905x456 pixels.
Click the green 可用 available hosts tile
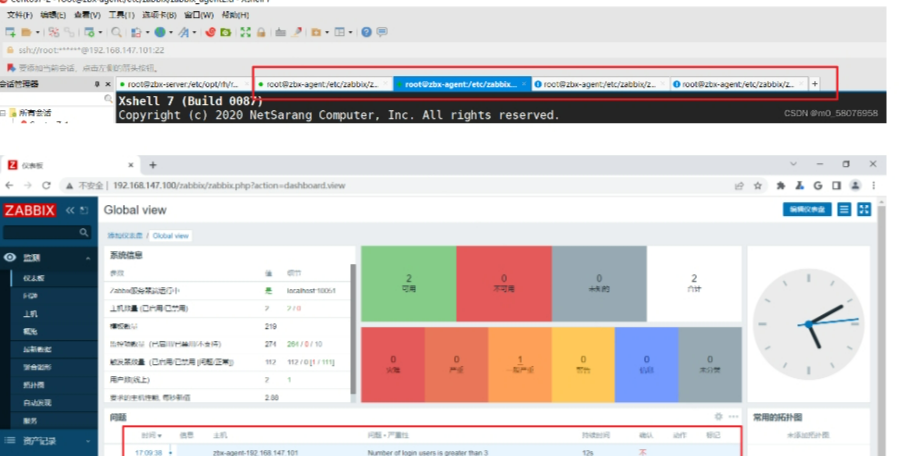pyautogui.click(x=409, y=283)
